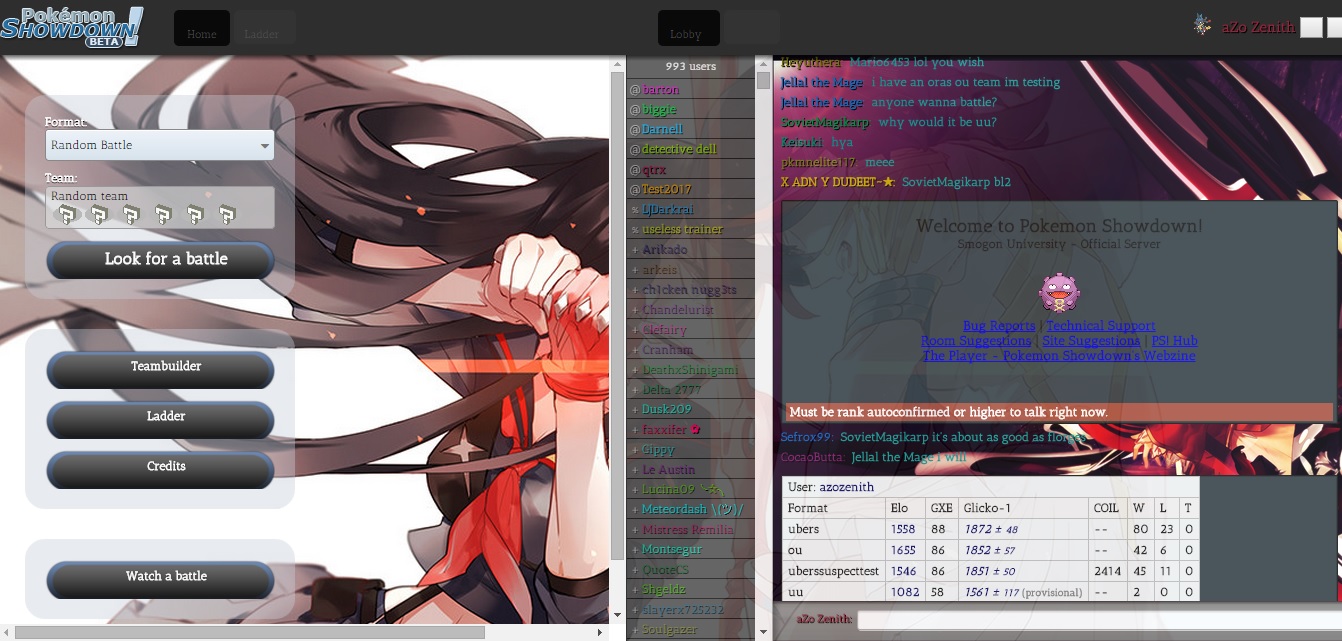Select user useless trainer in the list
The width and height of the screenshot is (1342, 641).
[x=691, y=230]
